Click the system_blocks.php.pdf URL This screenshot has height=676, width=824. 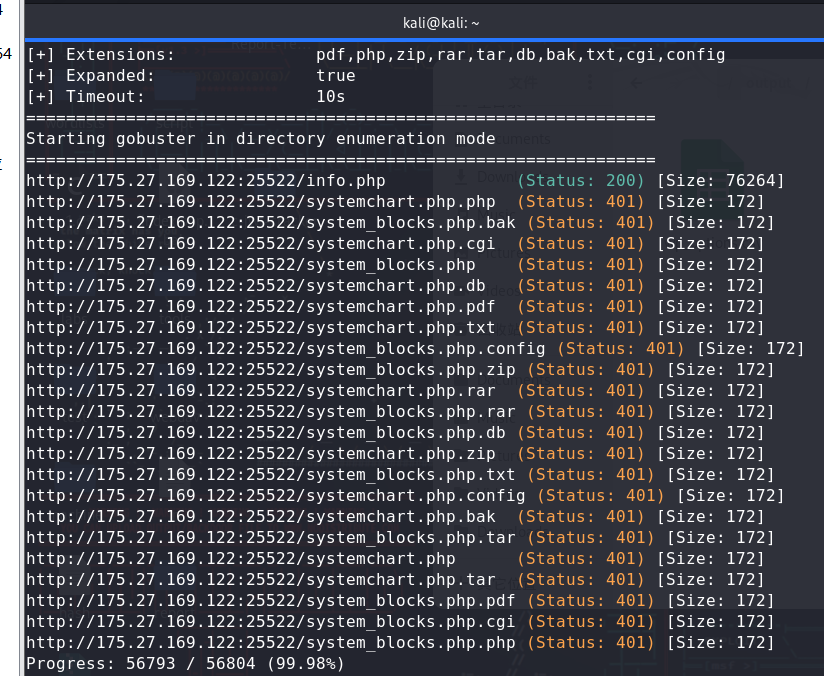270,600
